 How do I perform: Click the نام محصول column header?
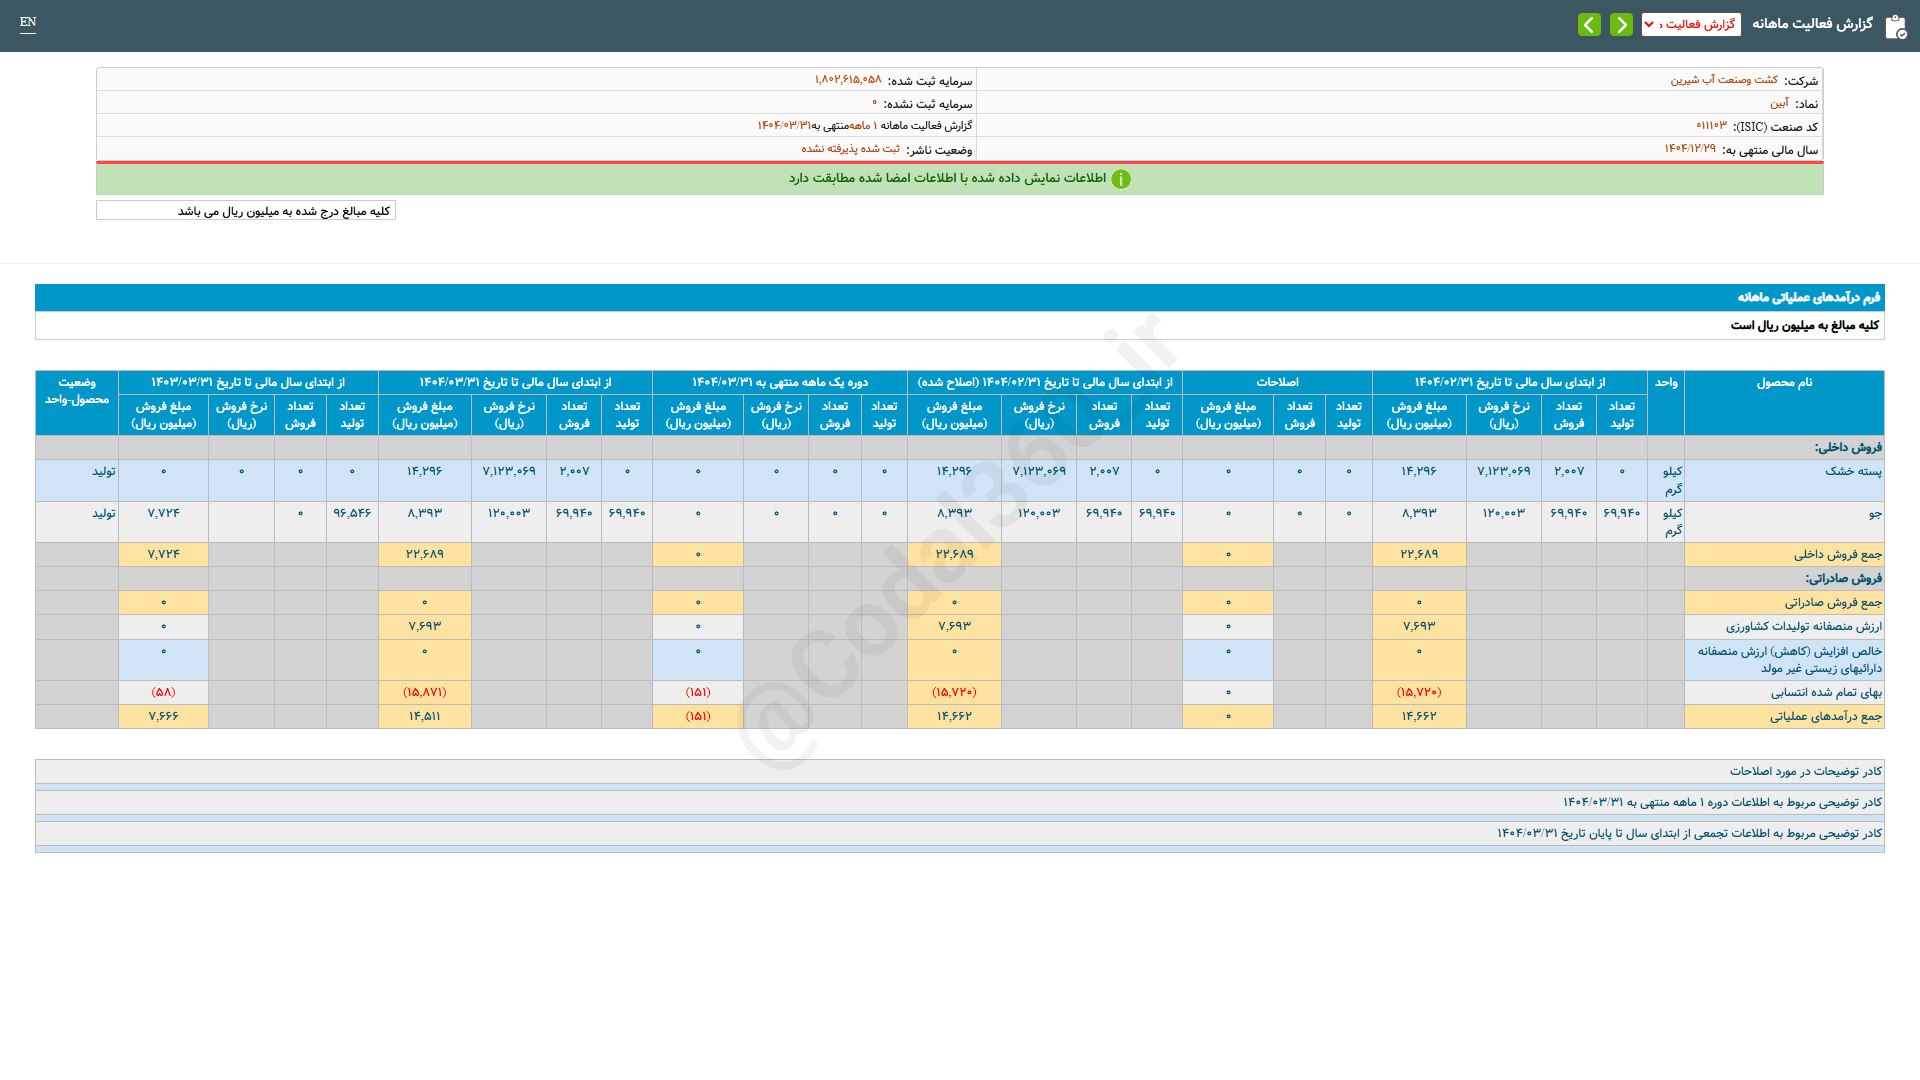(x=1784, y=383)
